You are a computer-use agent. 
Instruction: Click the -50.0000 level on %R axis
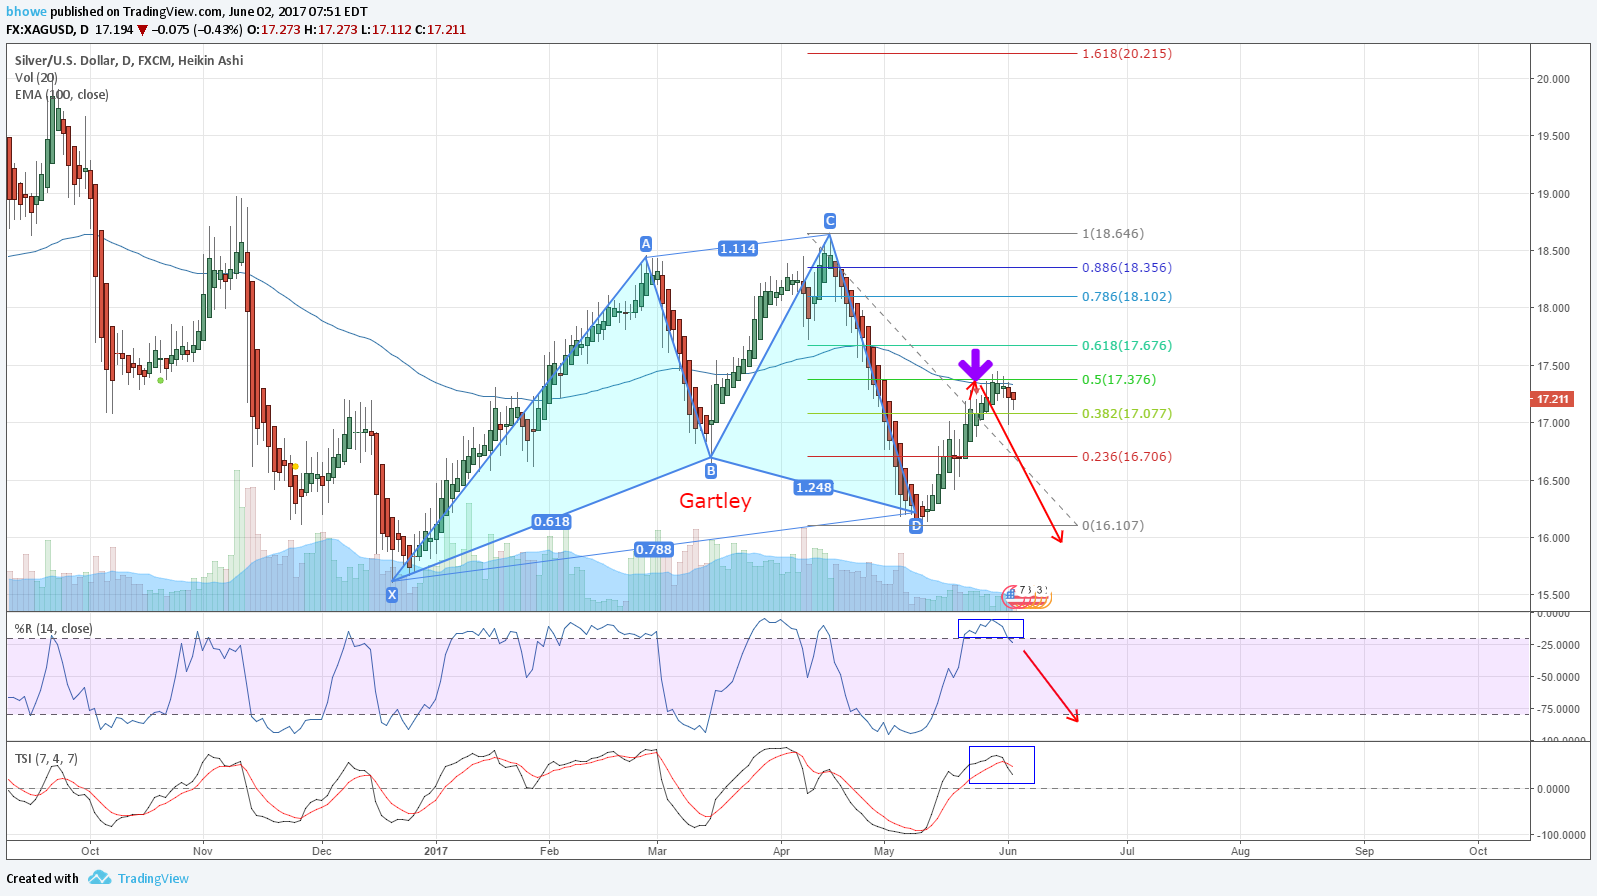(x=1557, y=677)
